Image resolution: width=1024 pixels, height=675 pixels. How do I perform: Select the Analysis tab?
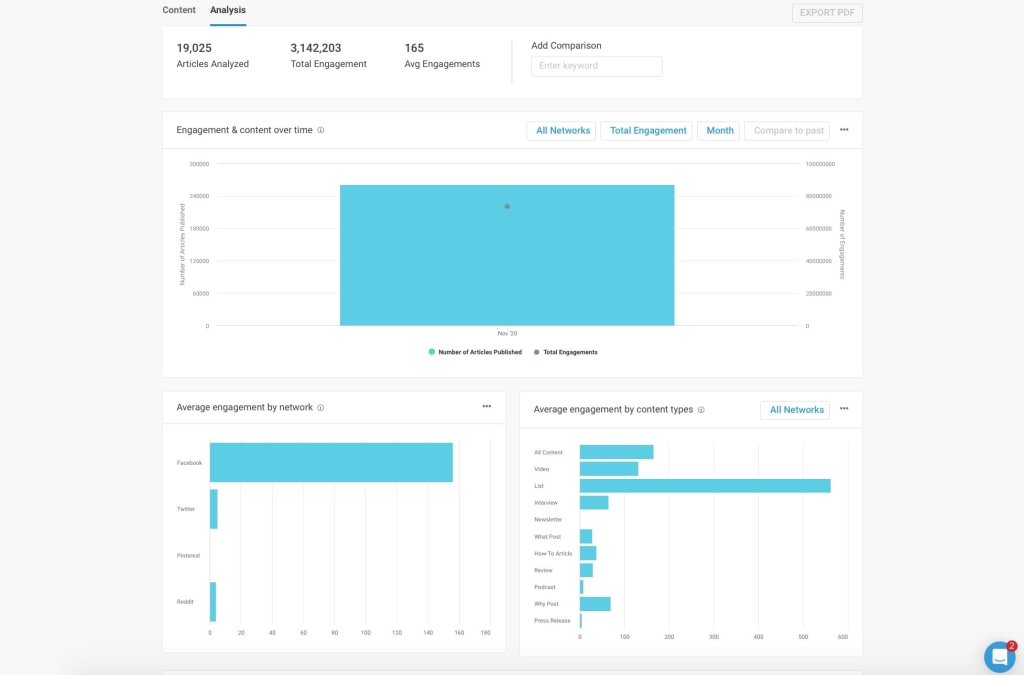227,10
